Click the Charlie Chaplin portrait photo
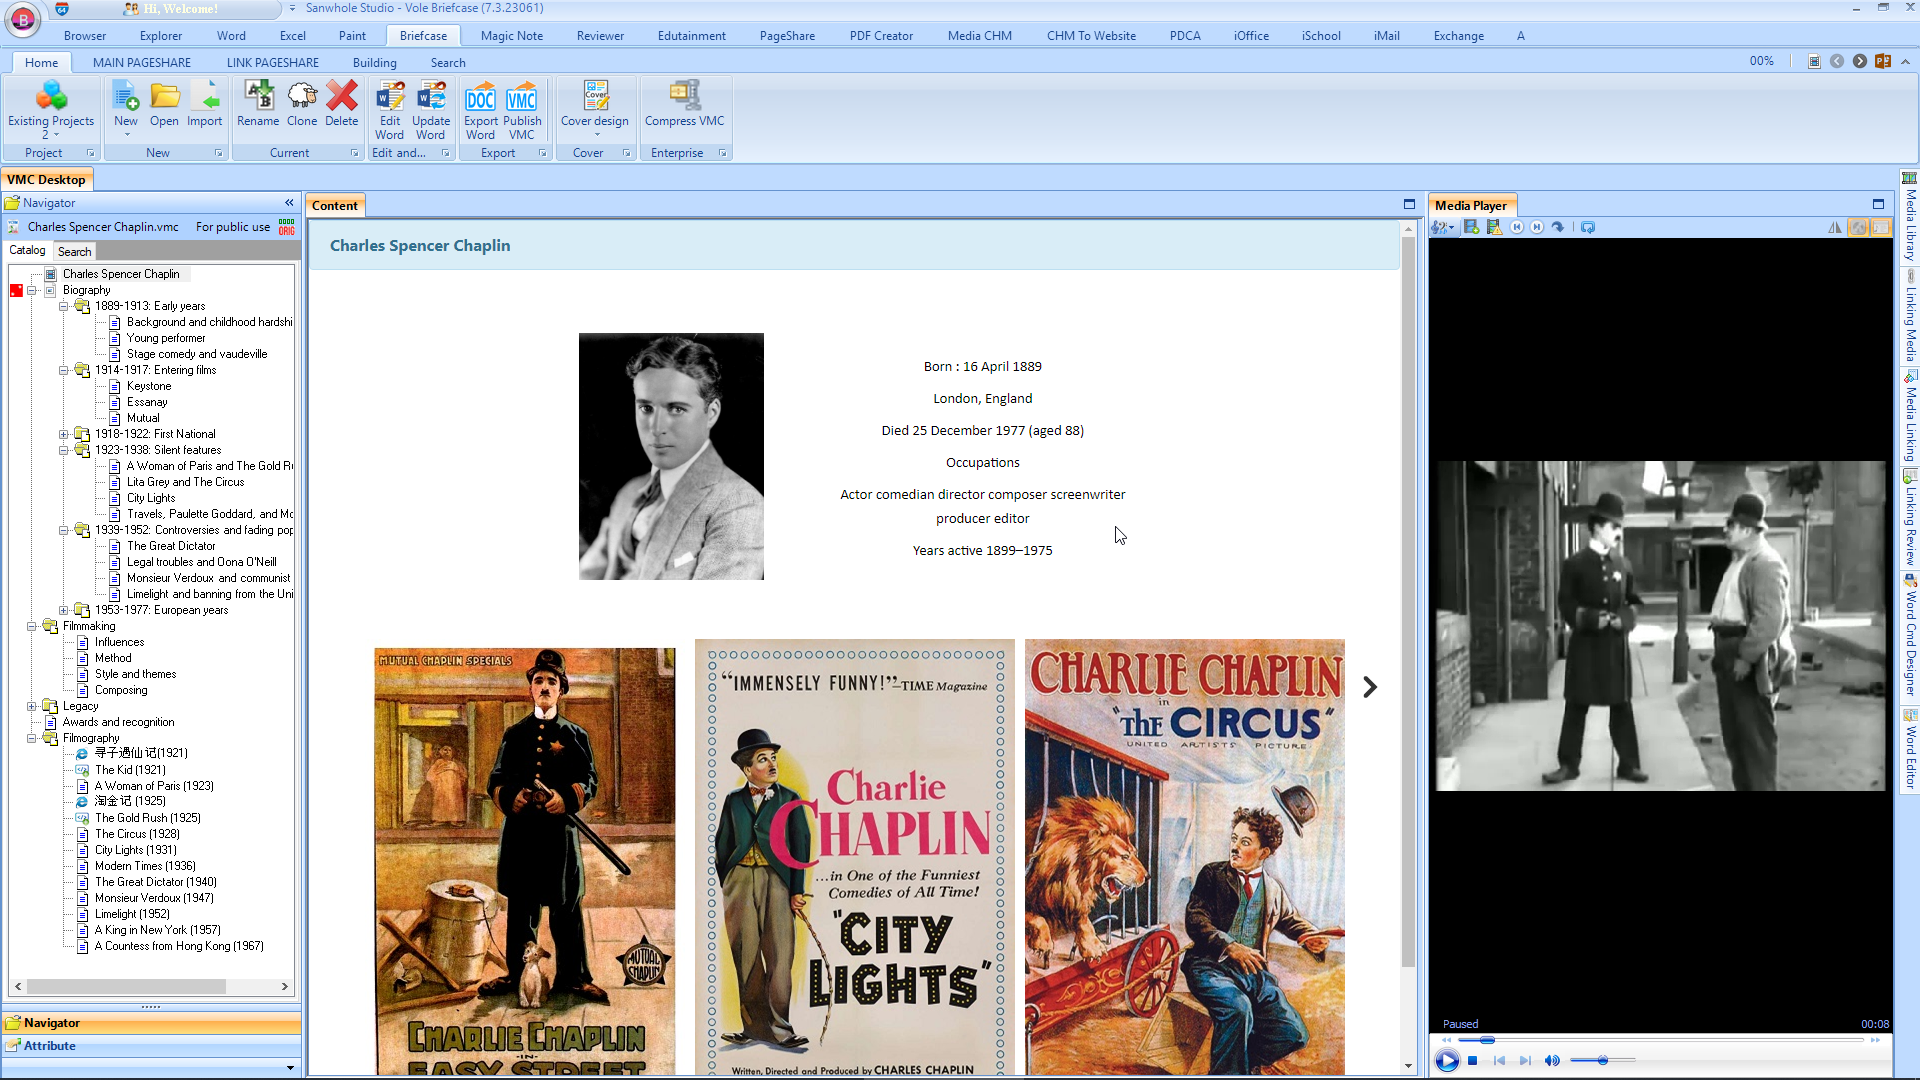1920x1080 pixels. pos(671,457)
